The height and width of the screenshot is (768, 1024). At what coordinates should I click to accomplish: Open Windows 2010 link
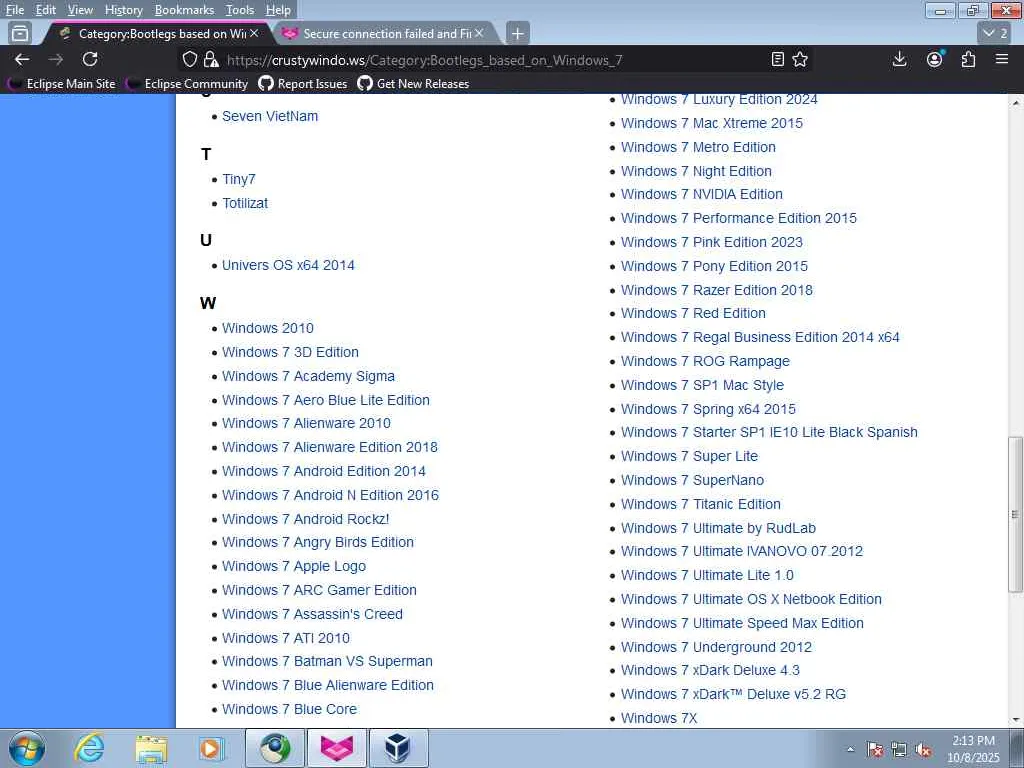coord(268,328)
